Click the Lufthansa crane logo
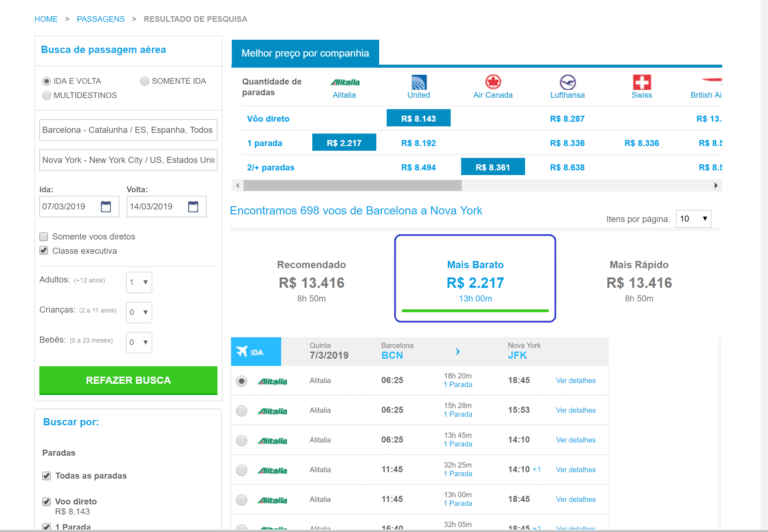The width and height of the screenshot is (768, 532). coord(568,82)
